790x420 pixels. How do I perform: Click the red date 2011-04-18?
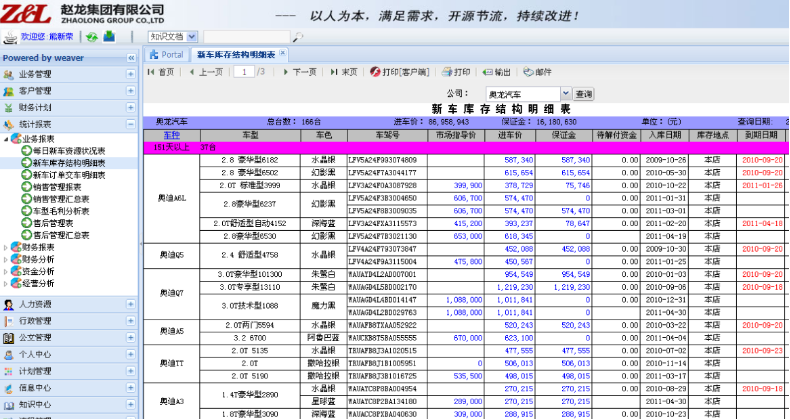click(762, 224)
